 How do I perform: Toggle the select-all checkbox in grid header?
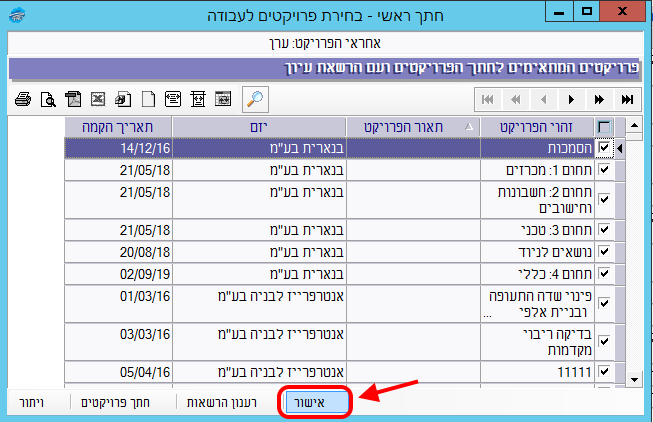pos(604,127)
